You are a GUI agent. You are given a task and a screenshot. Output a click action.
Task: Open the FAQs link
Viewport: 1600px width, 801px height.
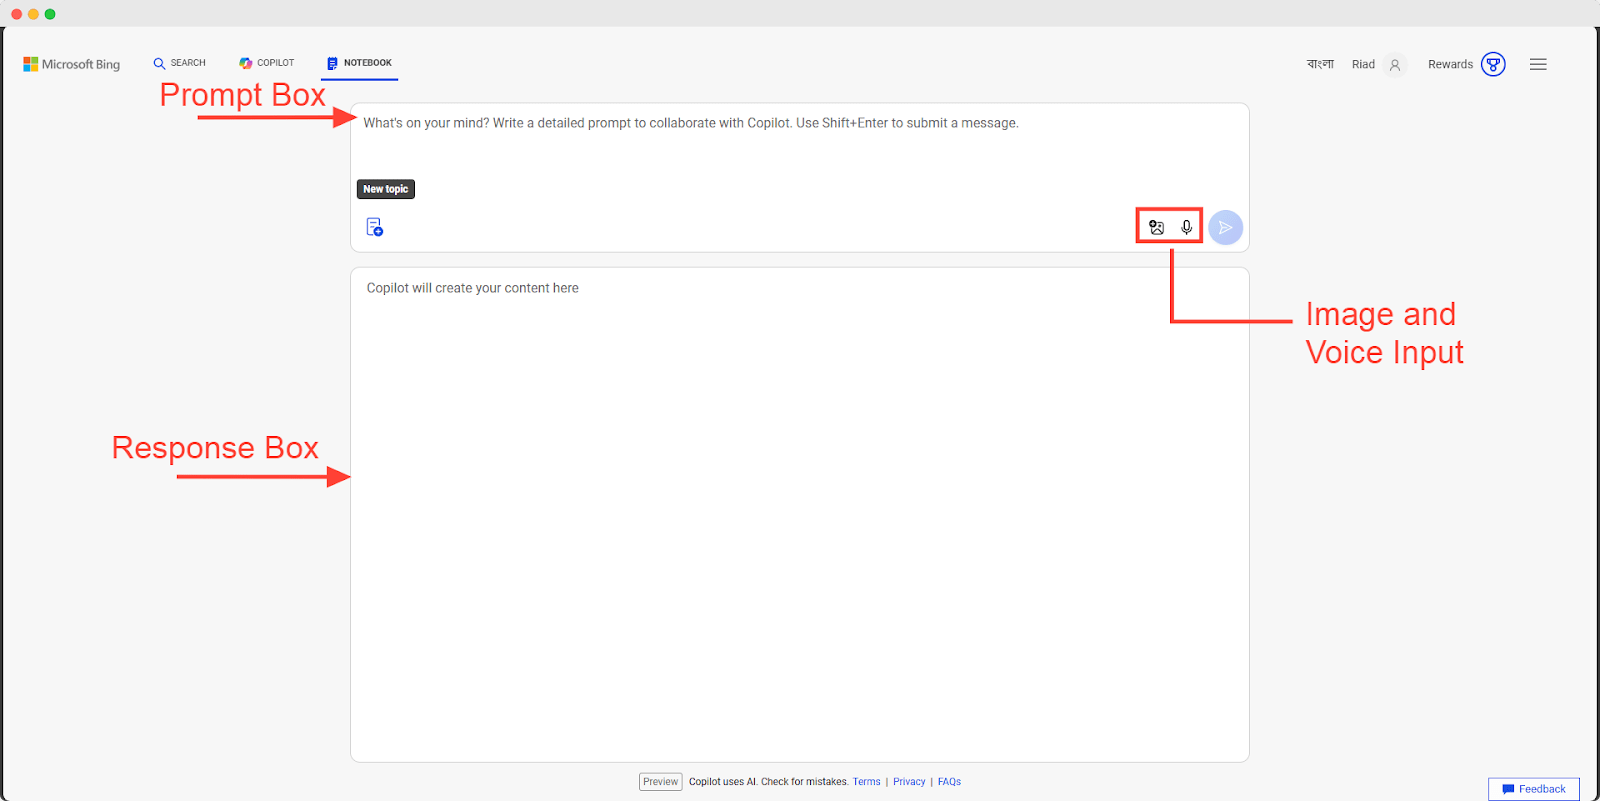pos(949,782)
